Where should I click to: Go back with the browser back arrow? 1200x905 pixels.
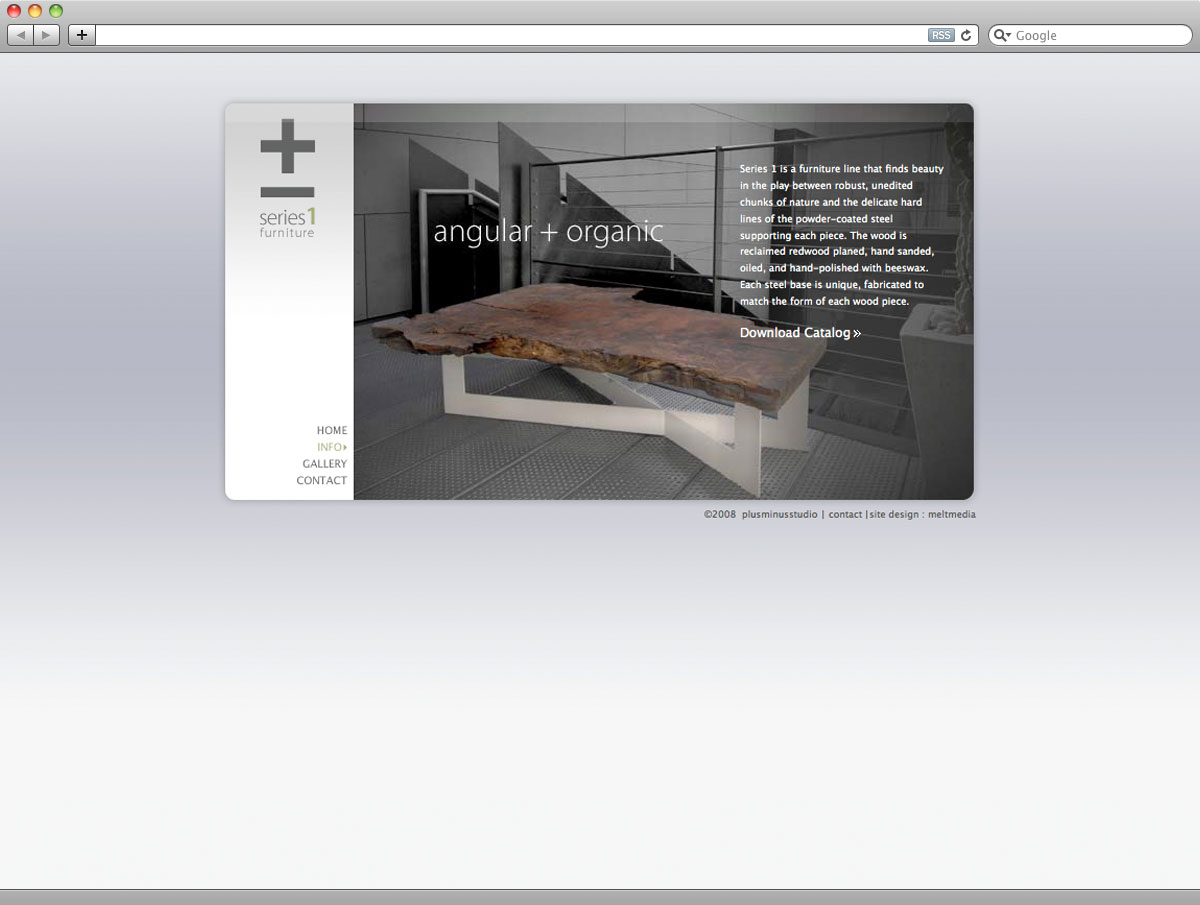pyautogui.click(x=21, y=35)
